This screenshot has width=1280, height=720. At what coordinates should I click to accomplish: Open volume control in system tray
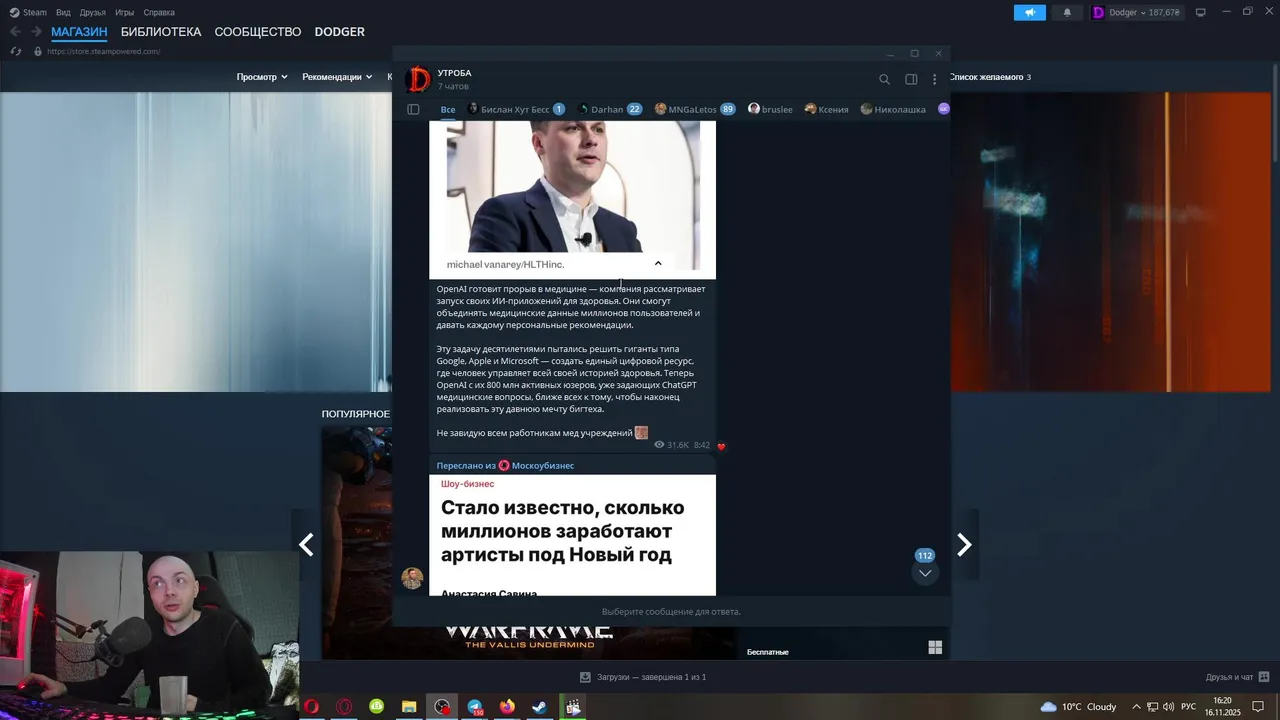coord(1168,706)
